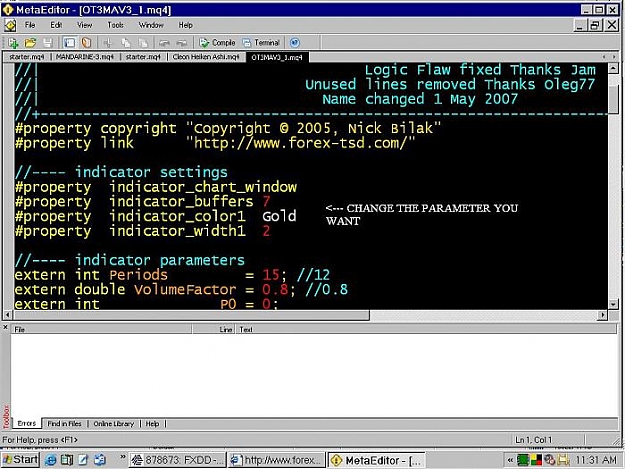Click the editor scroll down arrow
625x469 pixels.
pos(613,304)
